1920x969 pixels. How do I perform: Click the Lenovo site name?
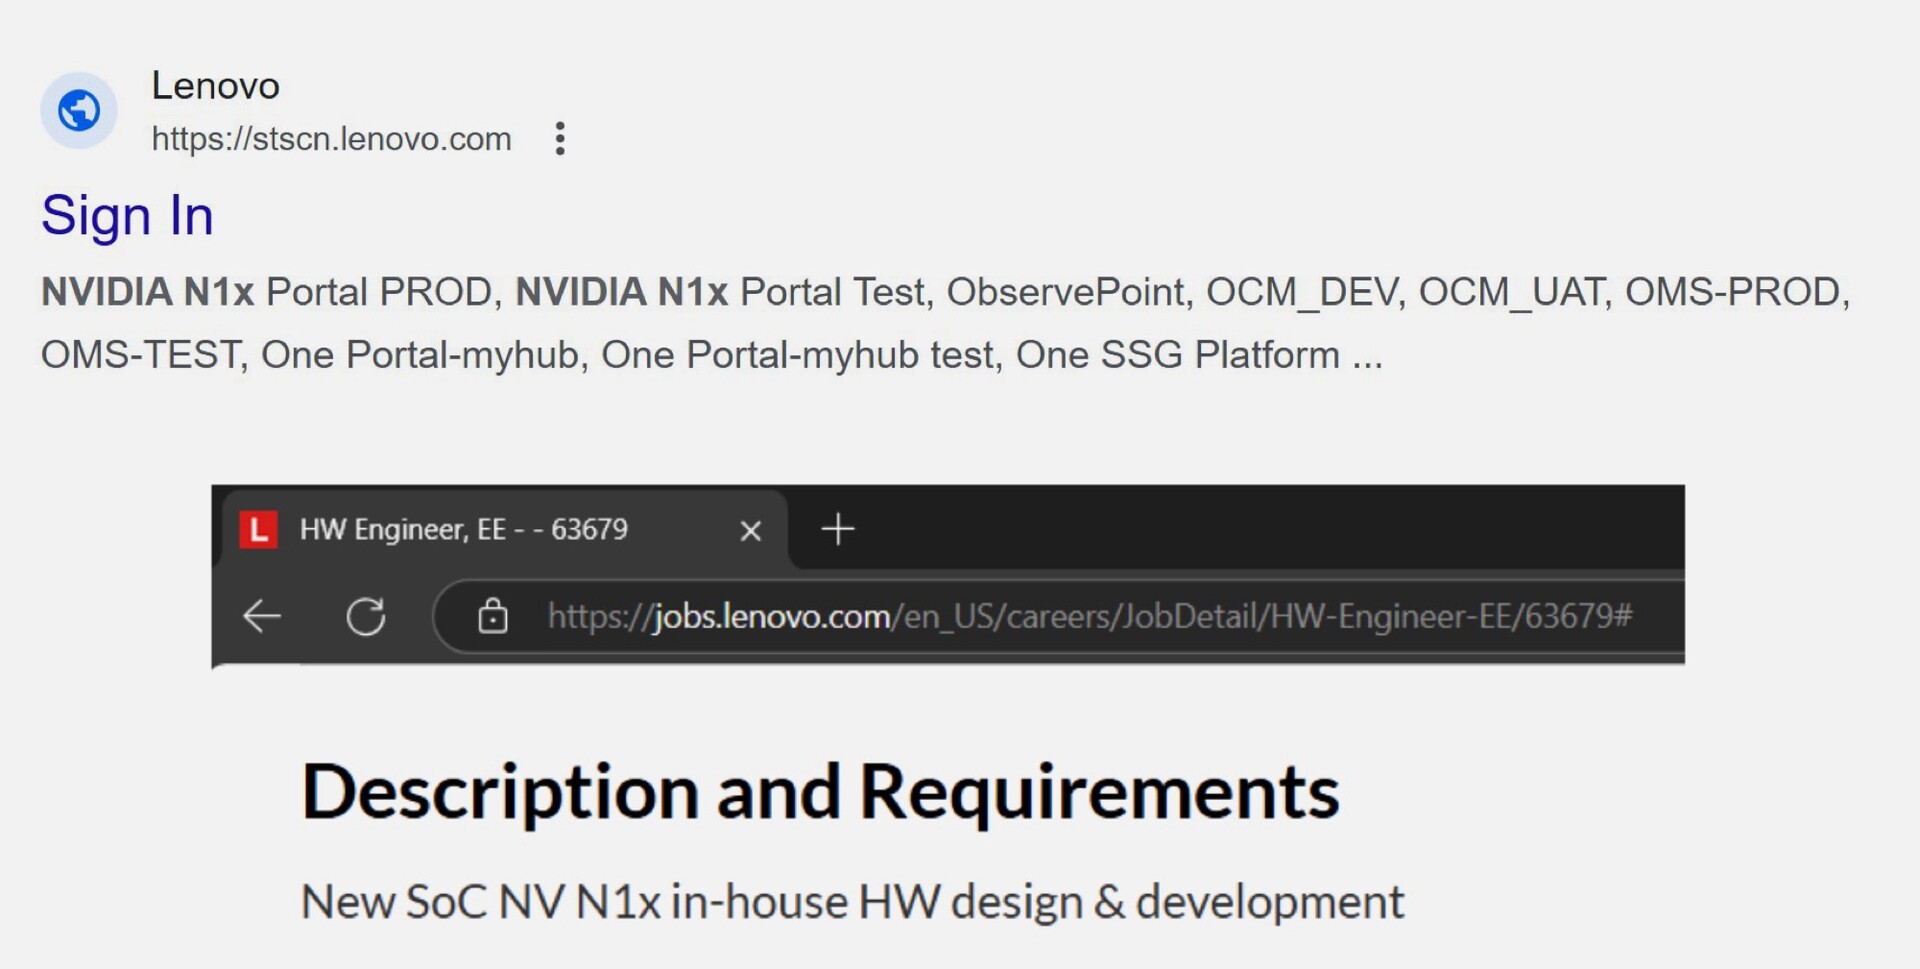tap(215, 86)
